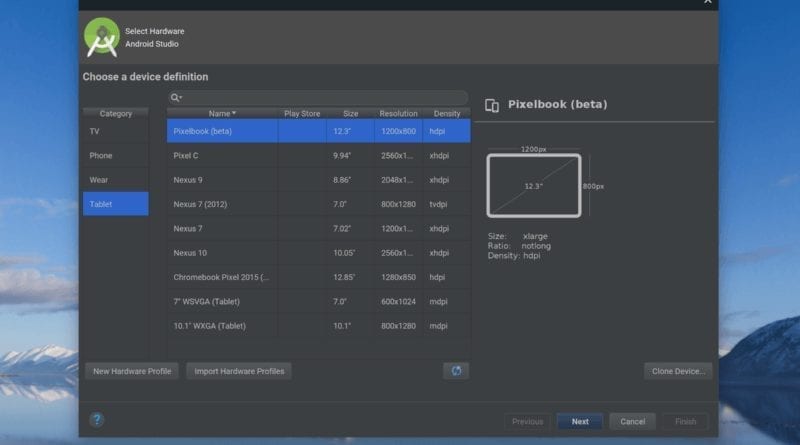This screenshot has height=445, width=800.
Task: Sort by Density column header
Action: [446, 113]
